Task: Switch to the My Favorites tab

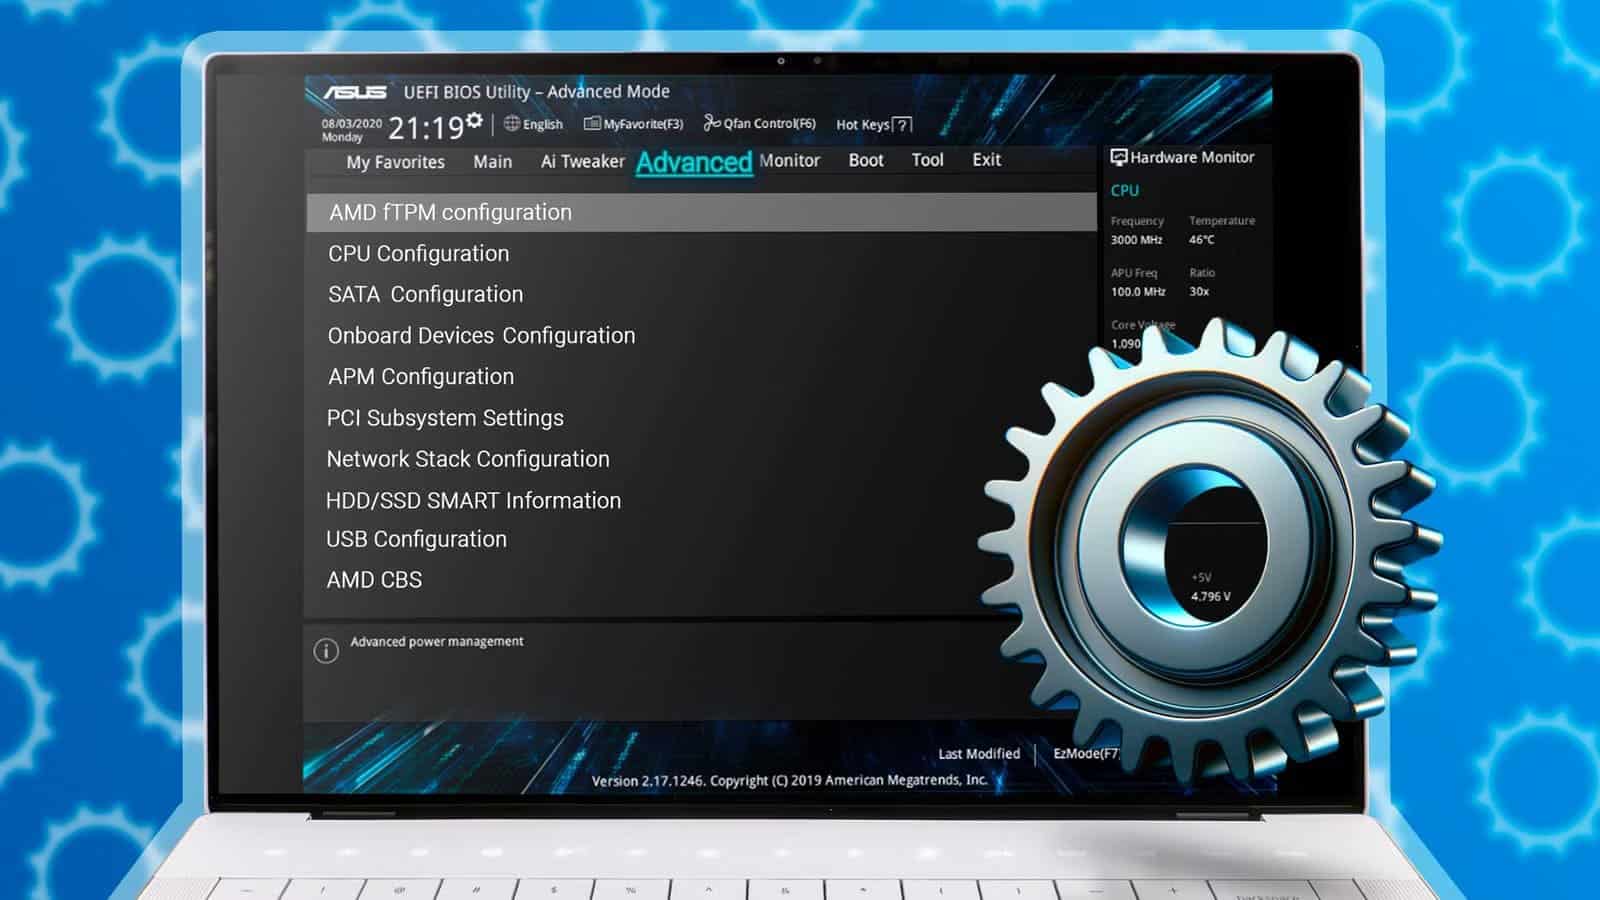Action: pos(394,161)
